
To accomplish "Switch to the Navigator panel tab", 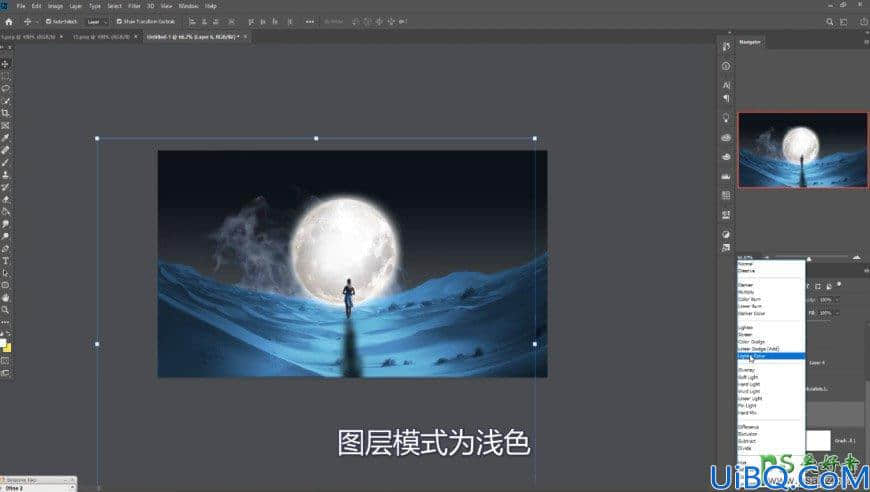I will pos(750,42).
